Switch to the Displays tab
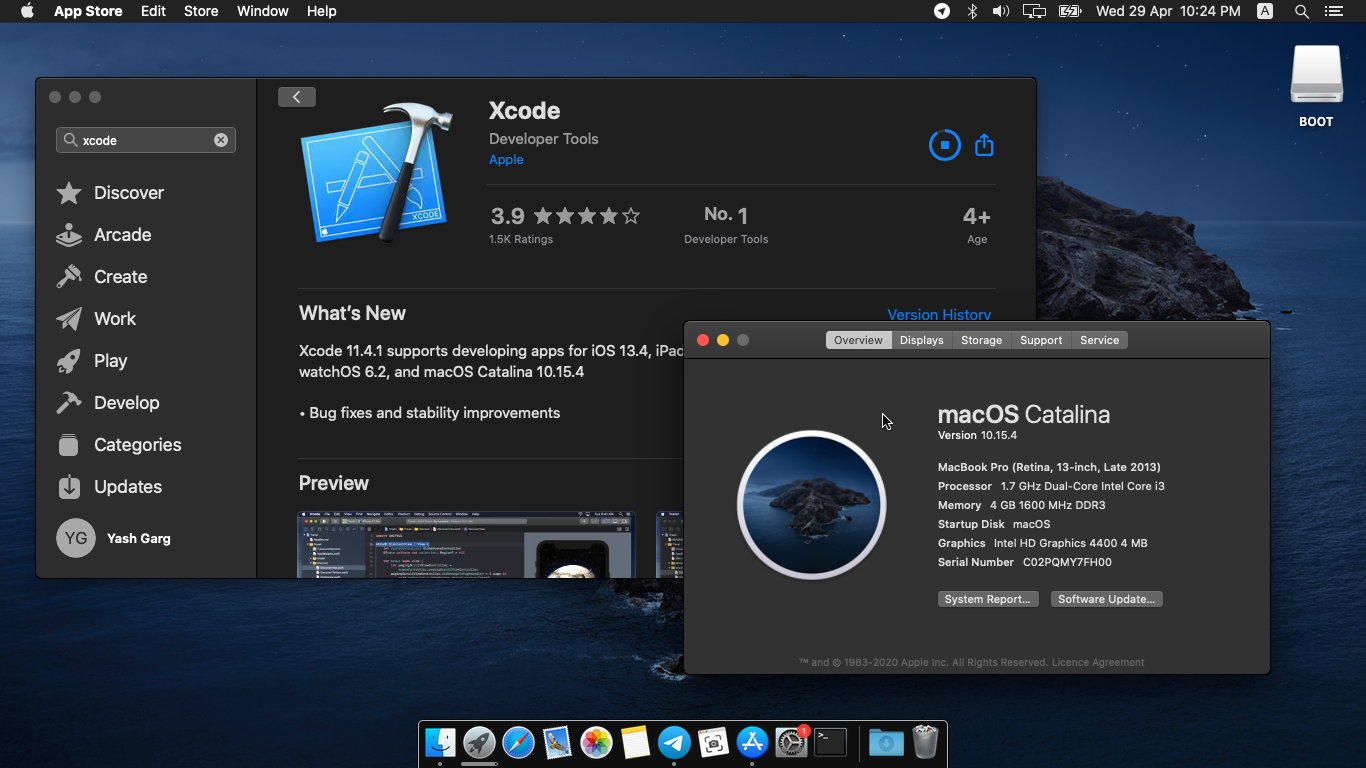The image size is (1366, 768). (x=921, y=340)
